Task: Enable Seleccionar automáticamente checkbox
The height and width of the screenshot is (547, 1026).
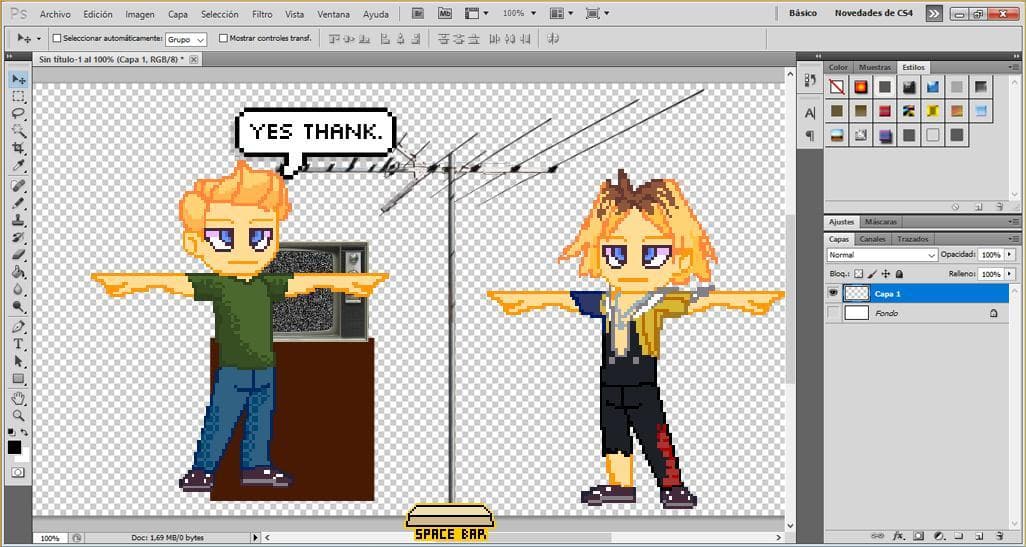Action: (x=56, y=39)
